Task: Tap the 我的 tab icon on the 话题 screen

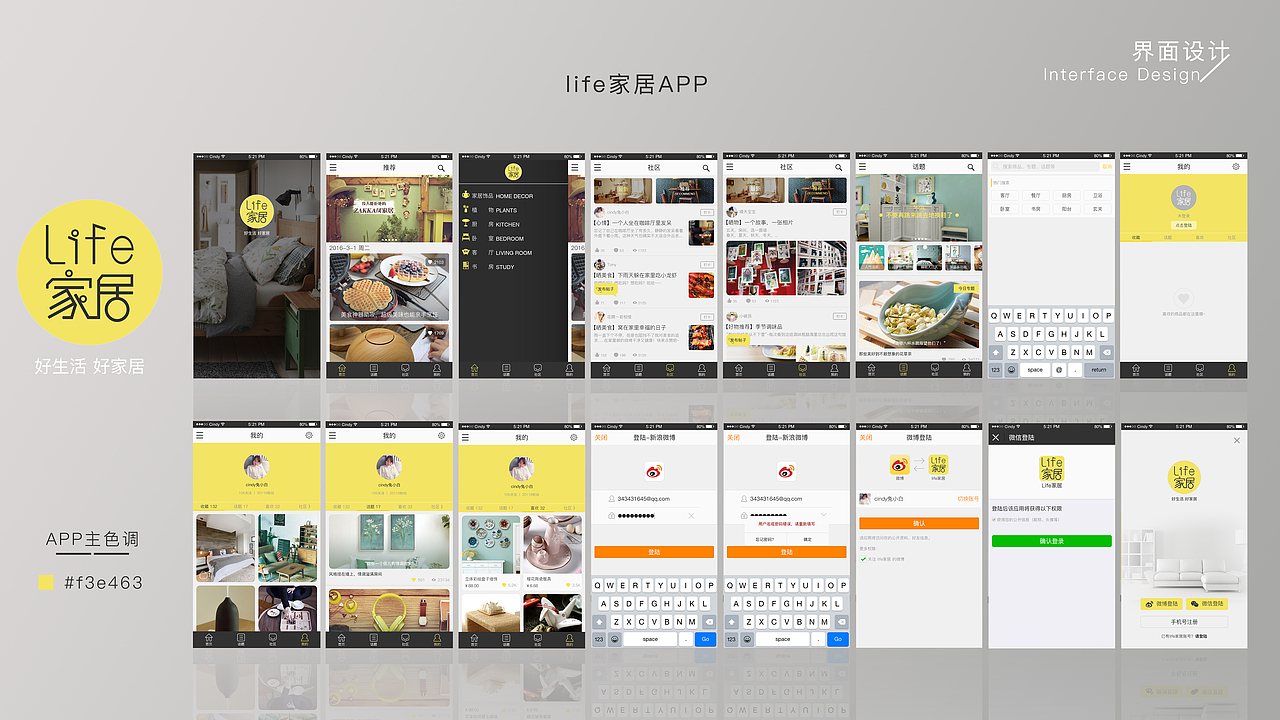Action: click(x=967, y=370)
